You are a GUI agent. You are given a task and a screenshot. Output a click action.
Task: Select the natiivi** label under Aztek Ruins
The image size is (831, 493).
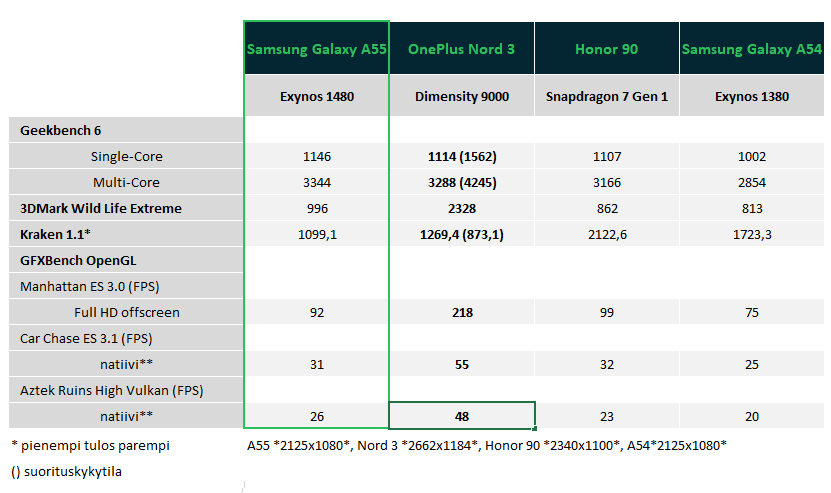(x=126, y=416)
